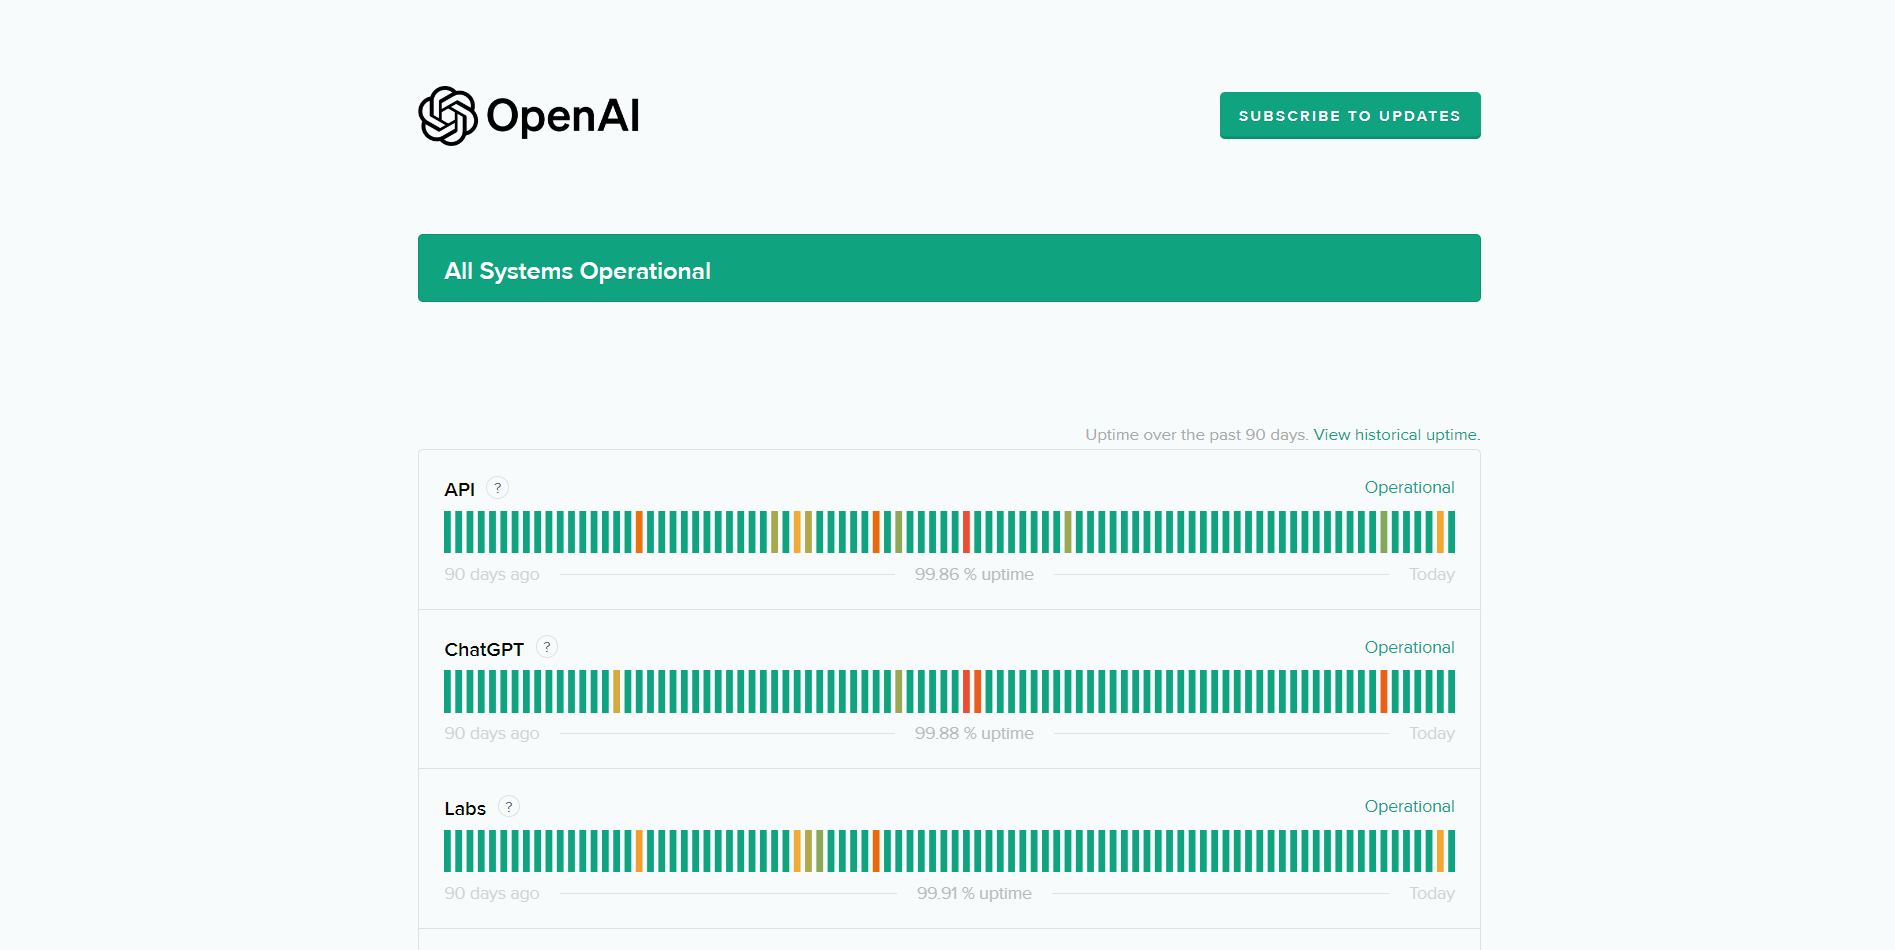
Task: Click Subscribe to Updates button
Action: 1350,116
